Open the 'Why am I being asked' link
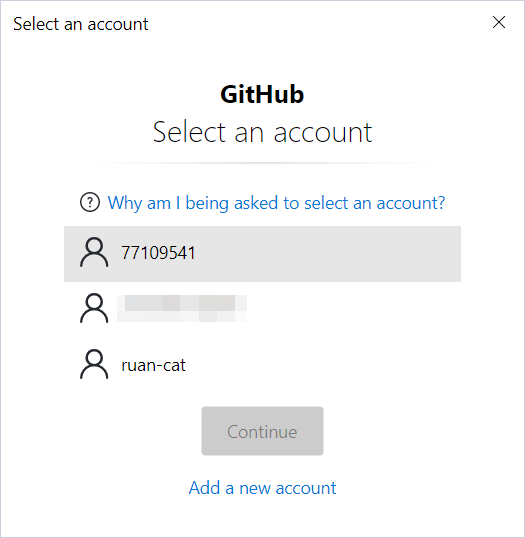The height and width of the screenshot is (538, 525). coord(276,203)
